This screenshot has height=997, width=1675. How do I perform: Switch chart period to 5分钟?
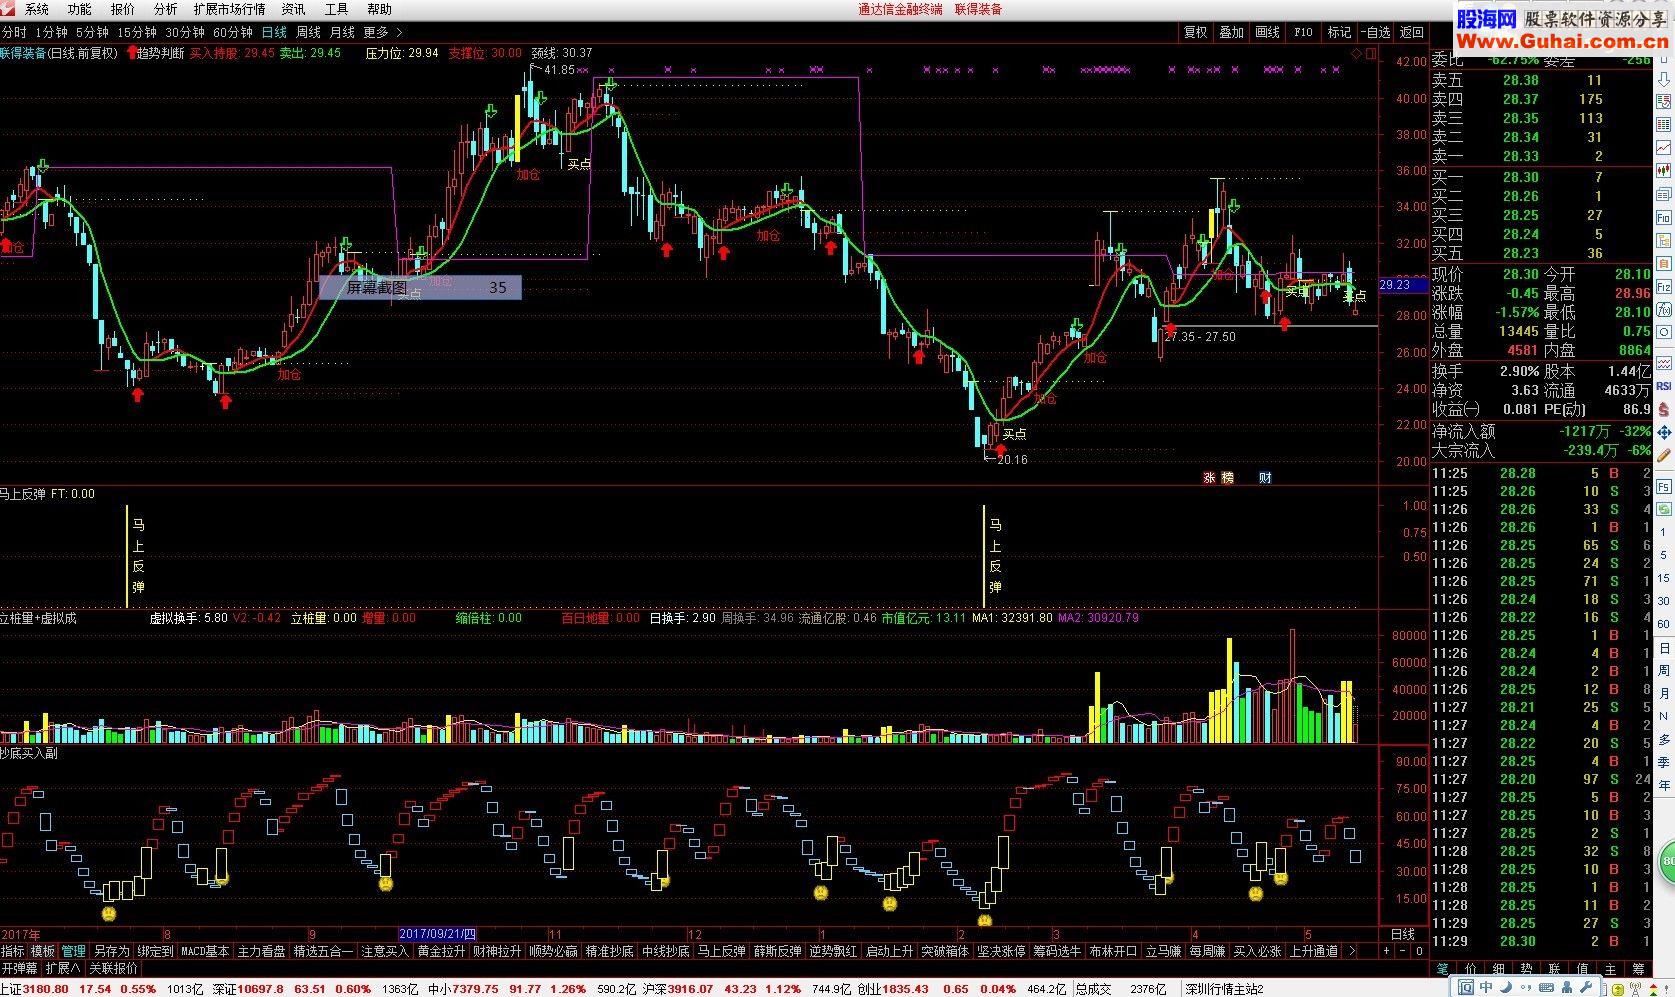(92, 33)
